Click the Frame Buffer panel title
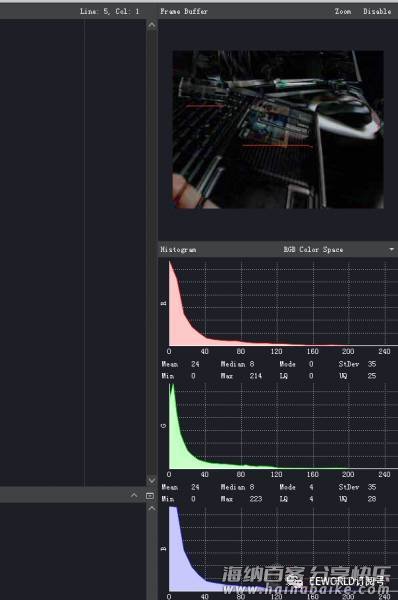 pyautogui.click(x=184, y=11)
